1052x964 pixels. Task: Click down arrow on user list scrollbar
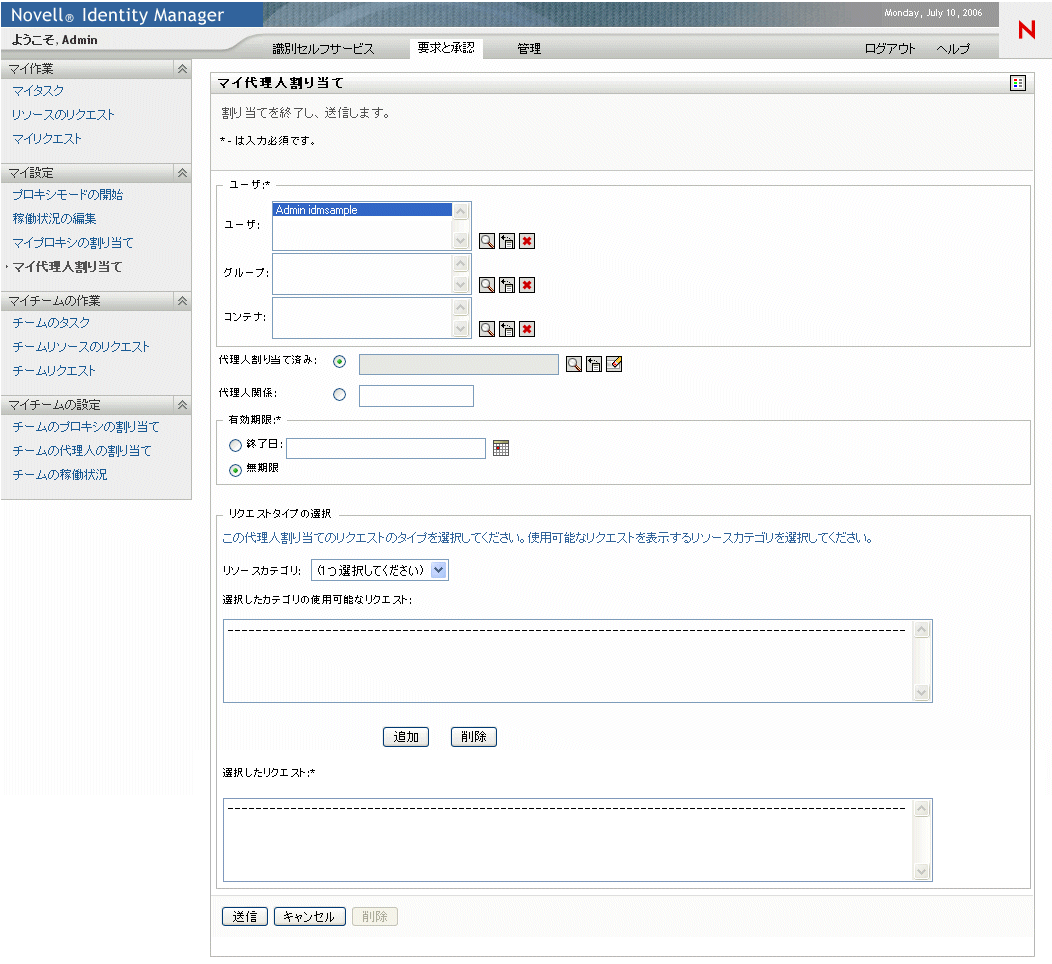460,240
